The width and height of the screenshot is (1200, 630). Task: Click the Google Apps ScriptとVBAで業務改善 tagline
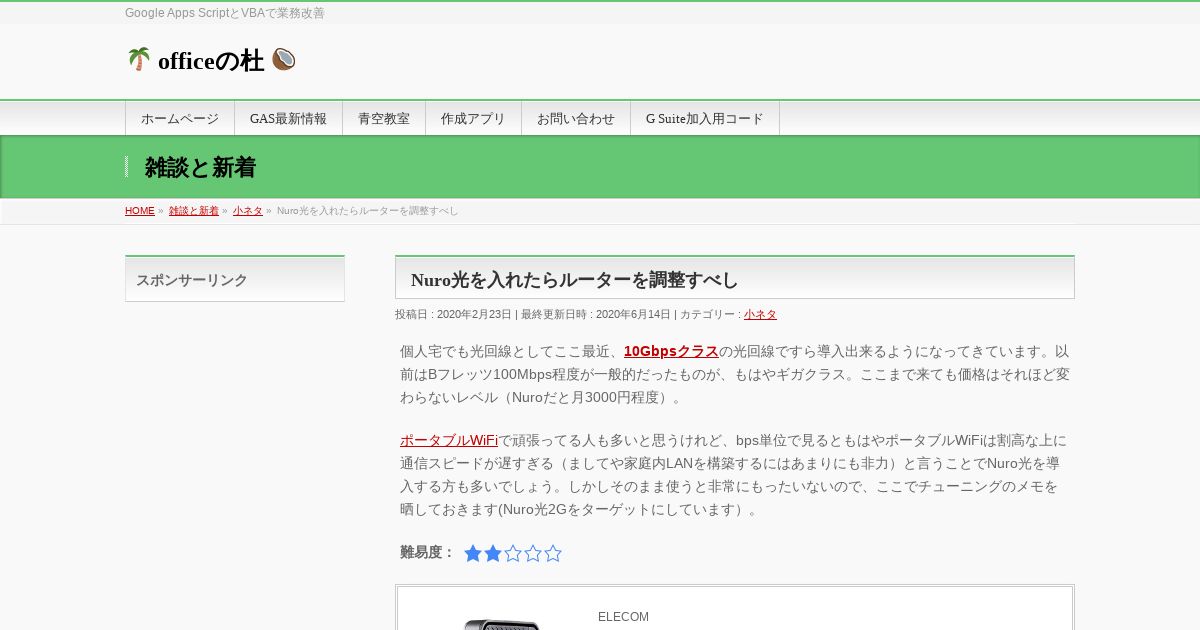pos(225,13)
